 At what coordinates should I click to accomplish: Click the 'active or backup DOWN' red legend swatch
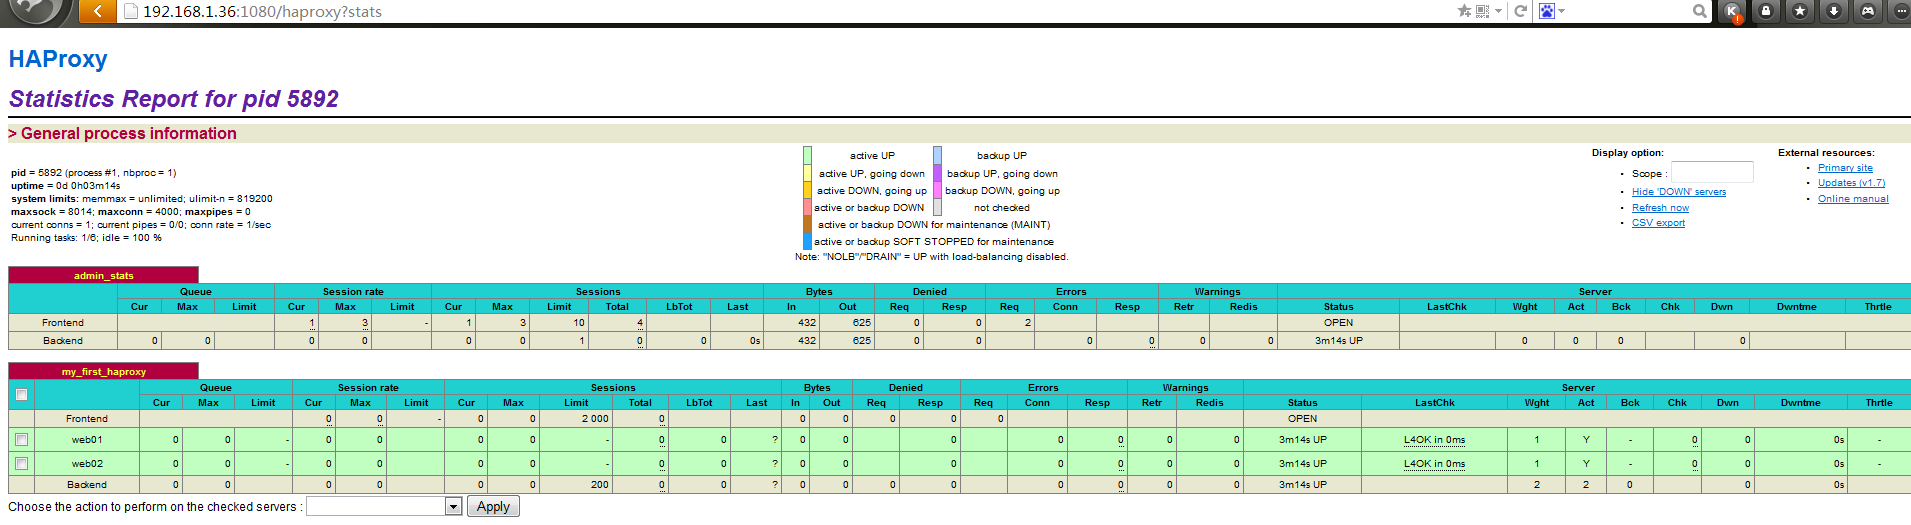click(807, 207)
